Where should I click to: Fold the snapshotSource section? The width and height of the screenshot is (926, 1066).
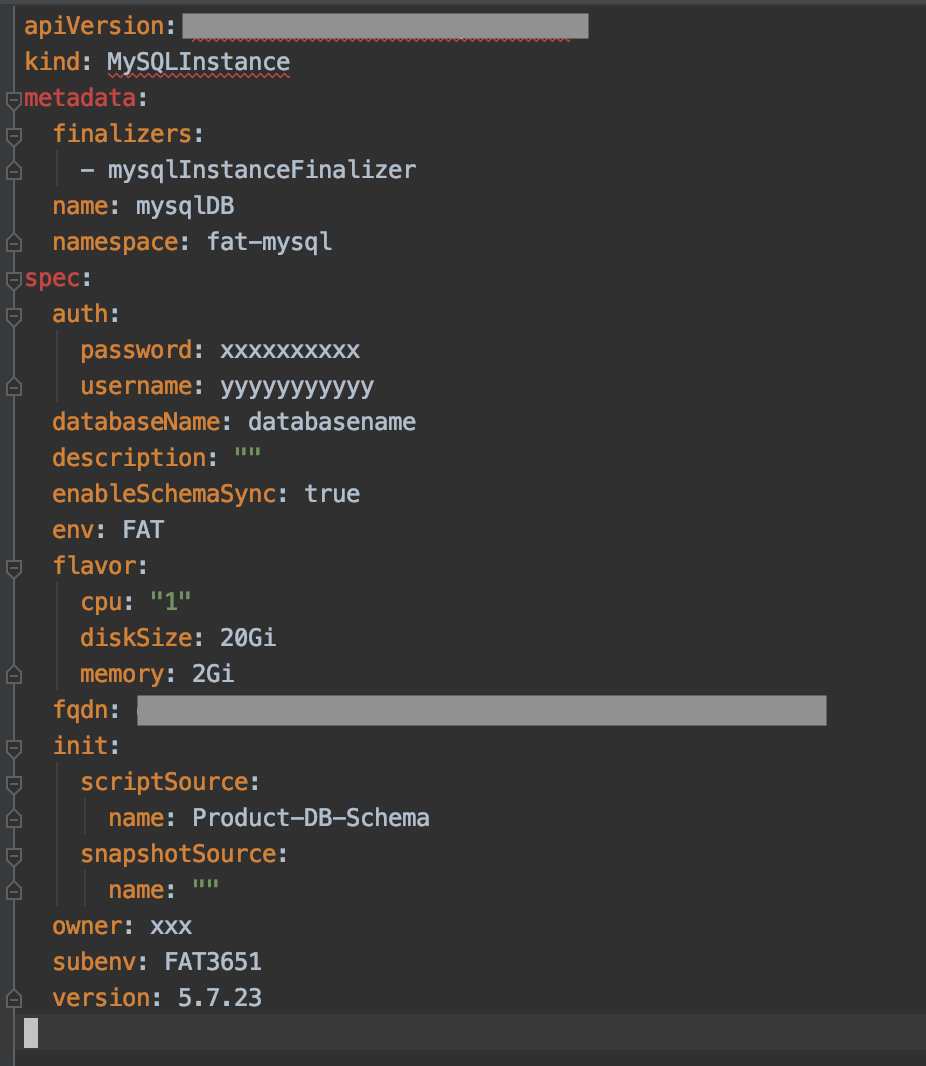[x=13, y=855]
